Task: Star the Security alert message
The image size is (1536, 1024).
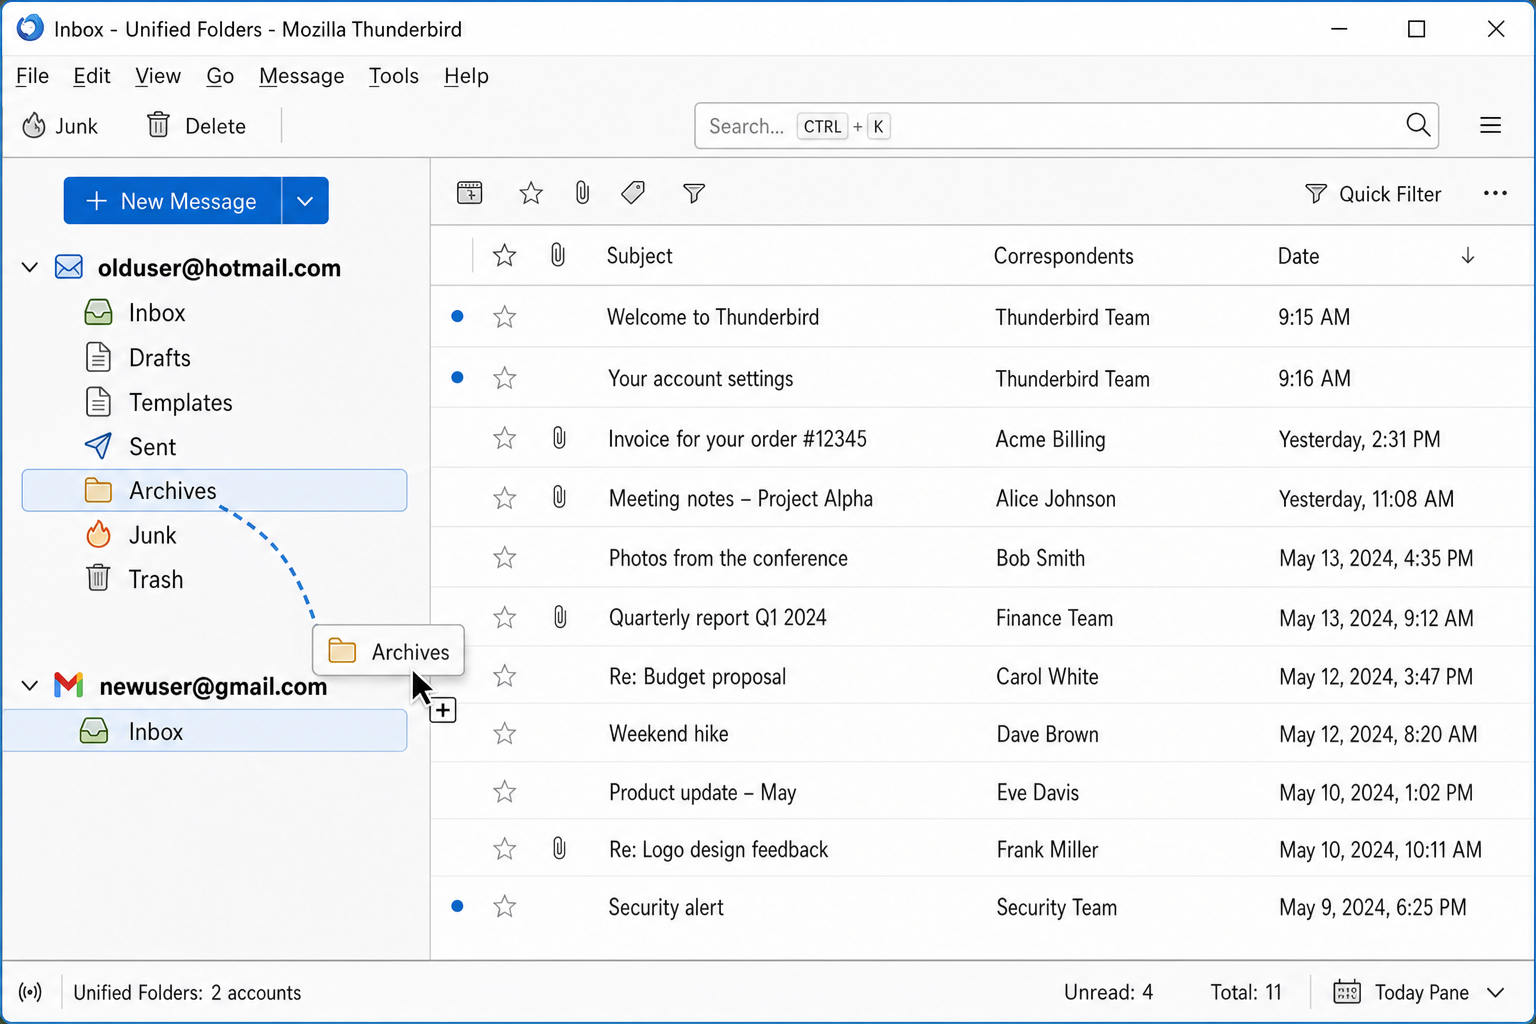Action: click(x=505, y=906)
